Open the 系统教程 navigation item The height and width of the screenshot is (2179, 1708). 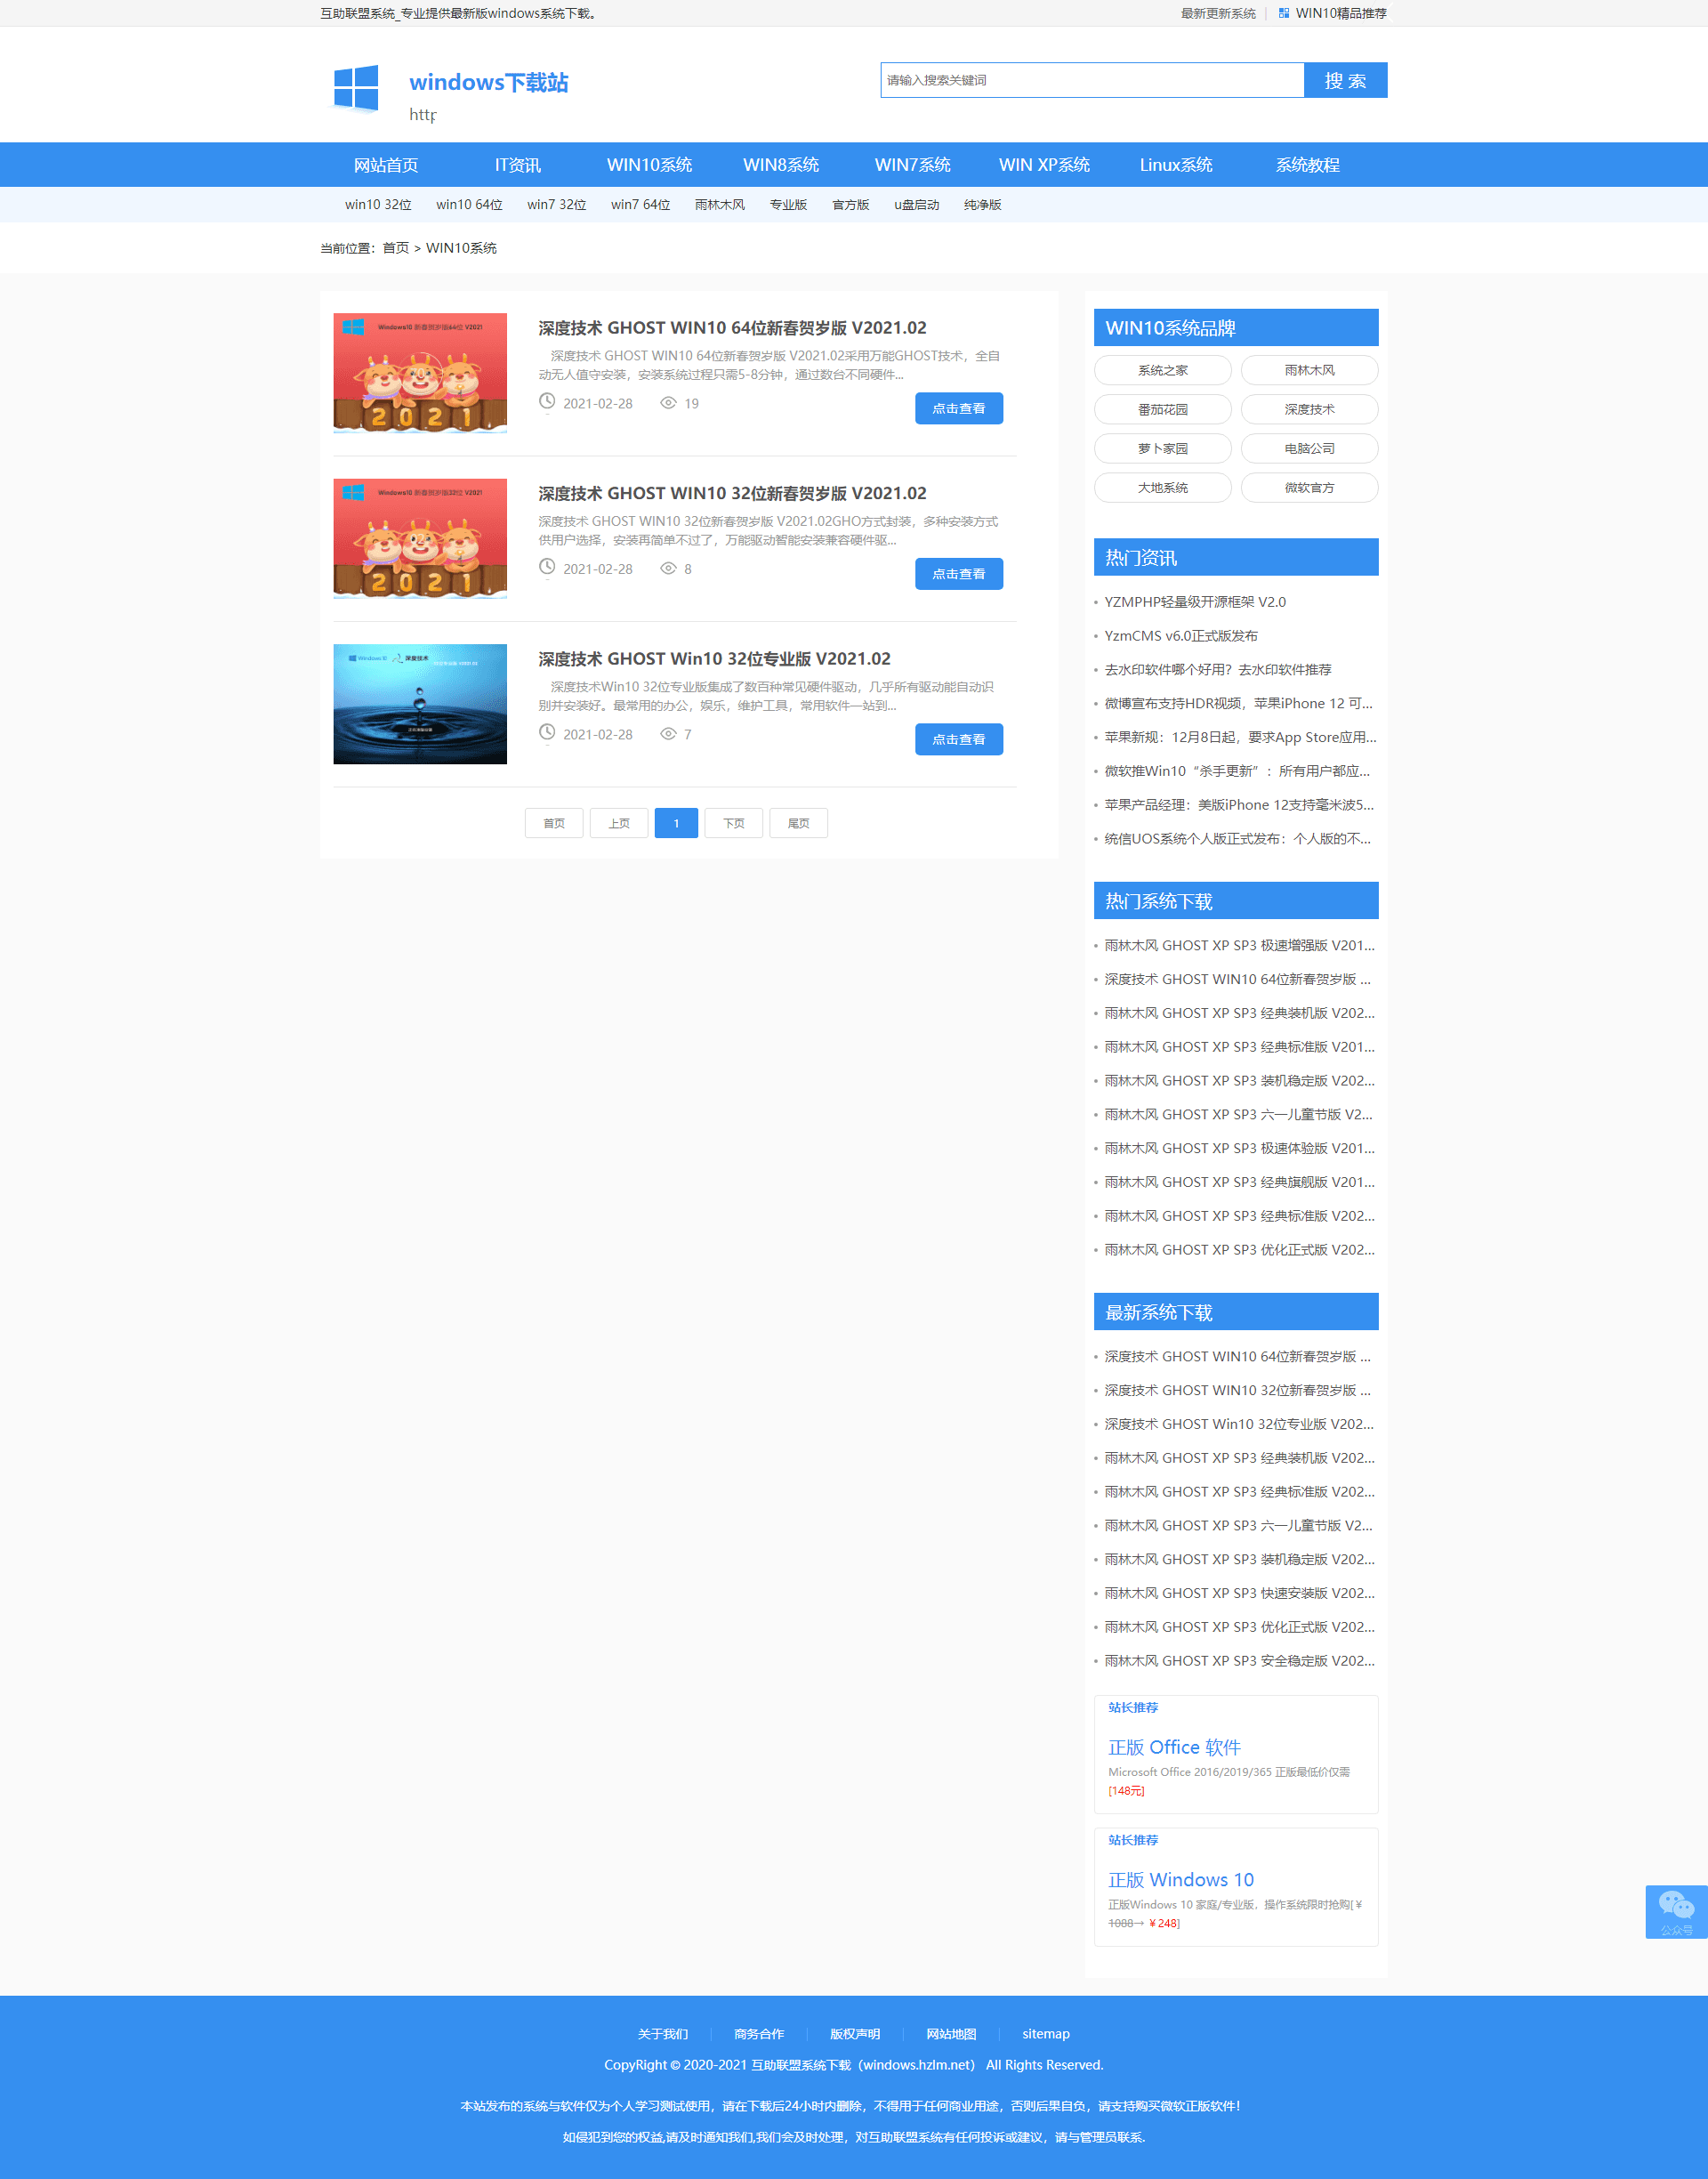click(1307, 165)
